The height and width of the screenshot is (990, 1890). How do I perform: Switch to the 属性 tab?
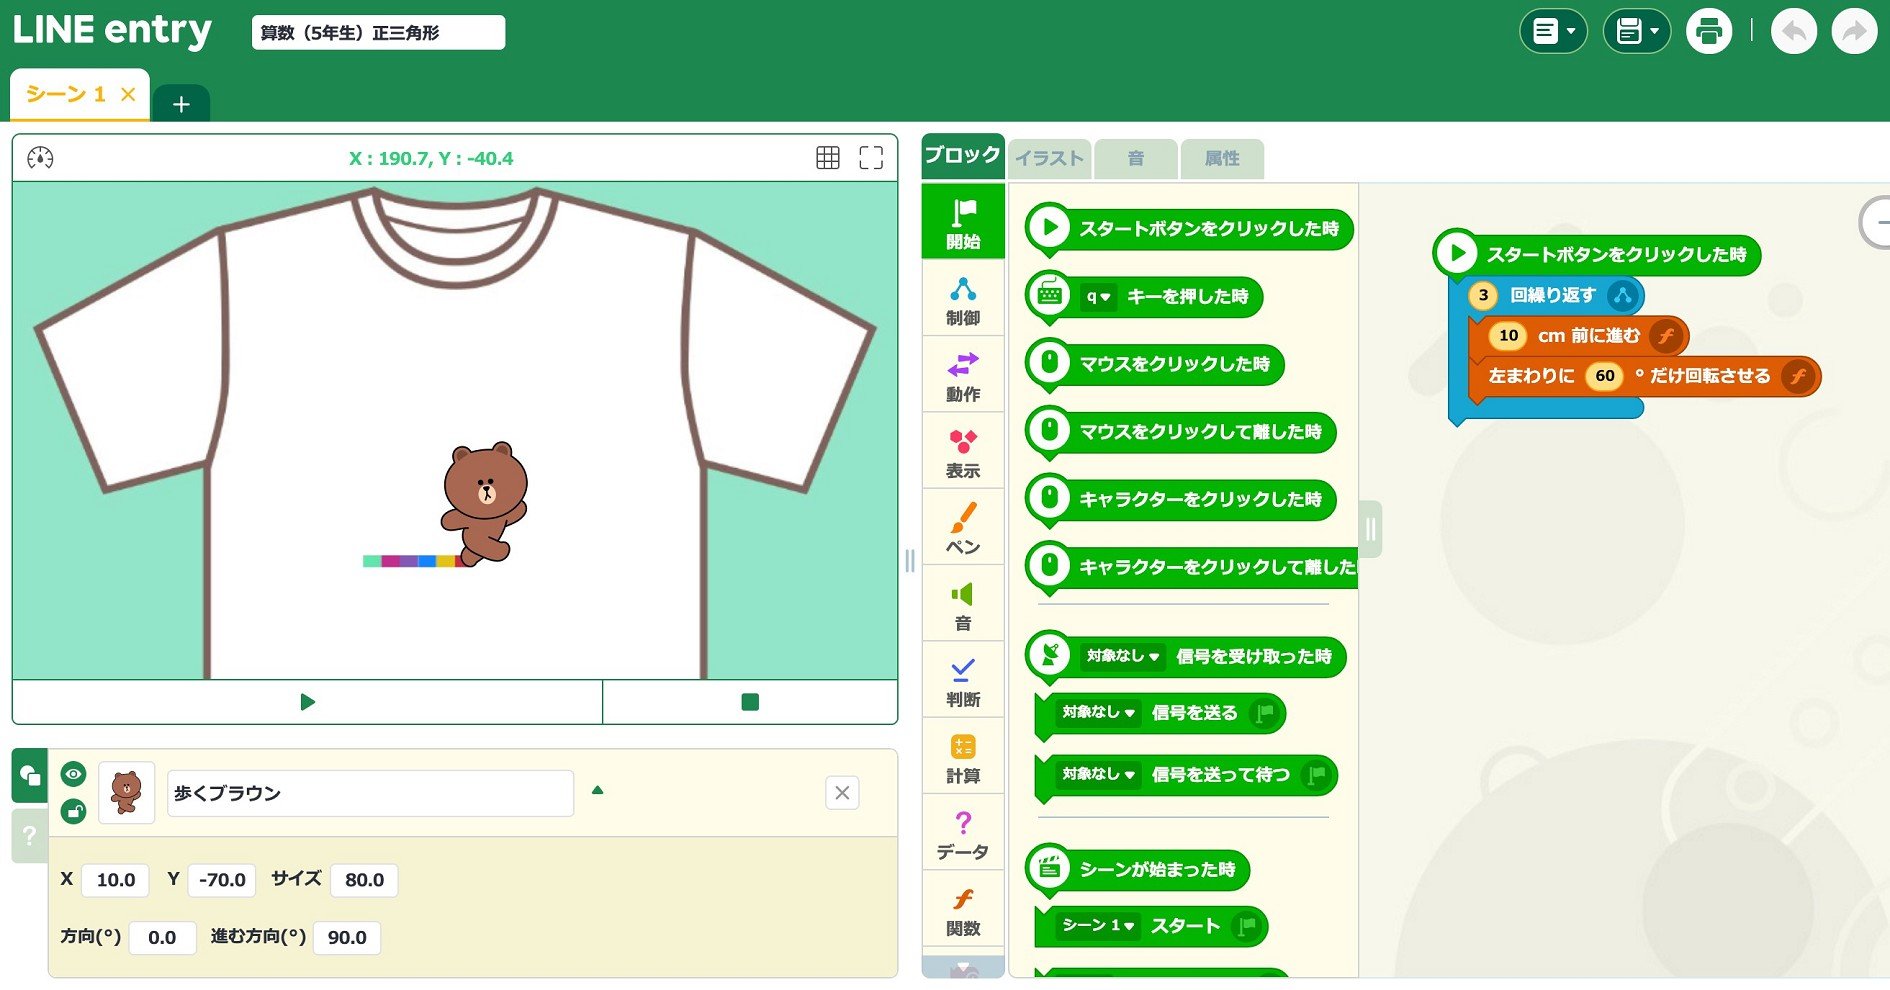click(x=1221, y=158)
